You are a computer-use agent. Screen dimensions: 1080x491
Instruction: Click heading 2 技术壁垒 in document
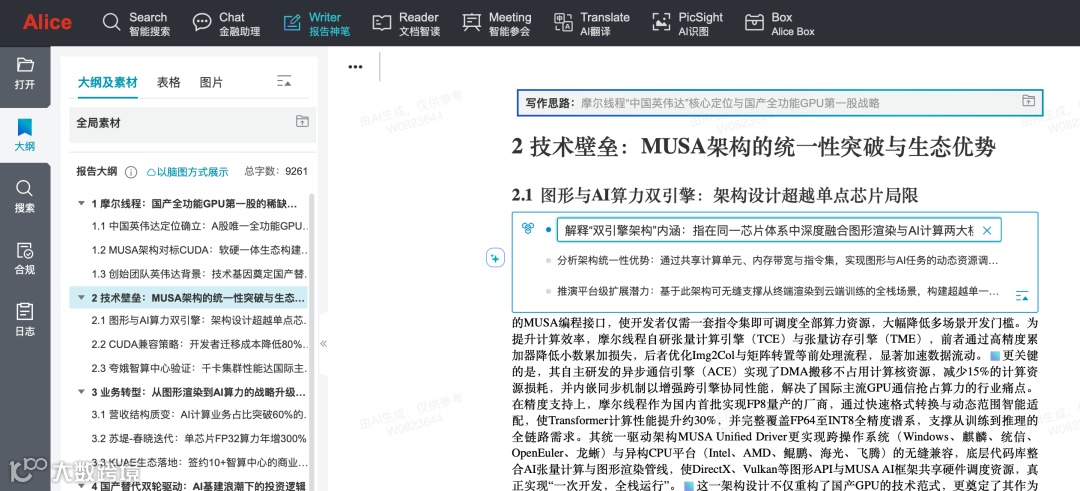coord(754,147)
